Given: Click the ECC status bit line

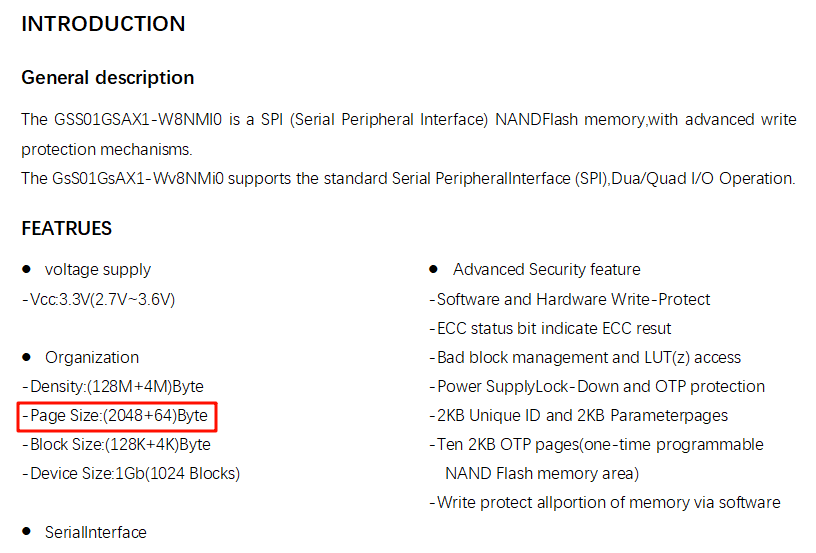Looking at the screenshot, I should point(551,329).
